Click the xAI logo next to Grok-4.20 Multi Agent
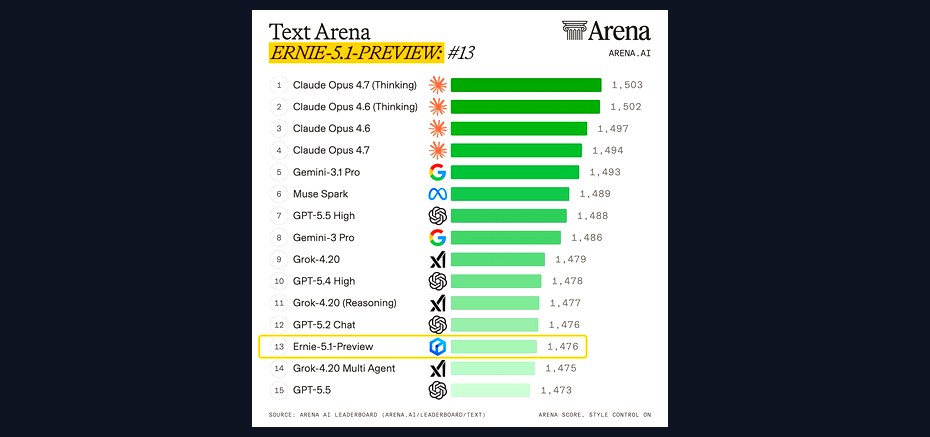The width and height of the screenshot is (930, 437). point(438,368)
